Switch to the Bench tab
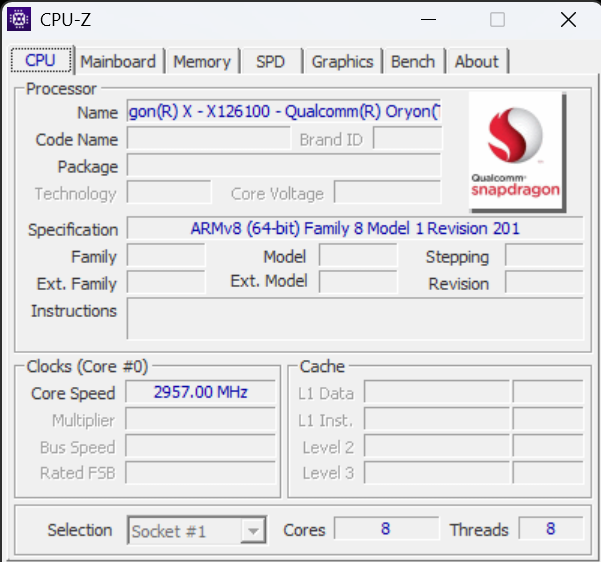 pyautogui.click(x=413, y=61)
